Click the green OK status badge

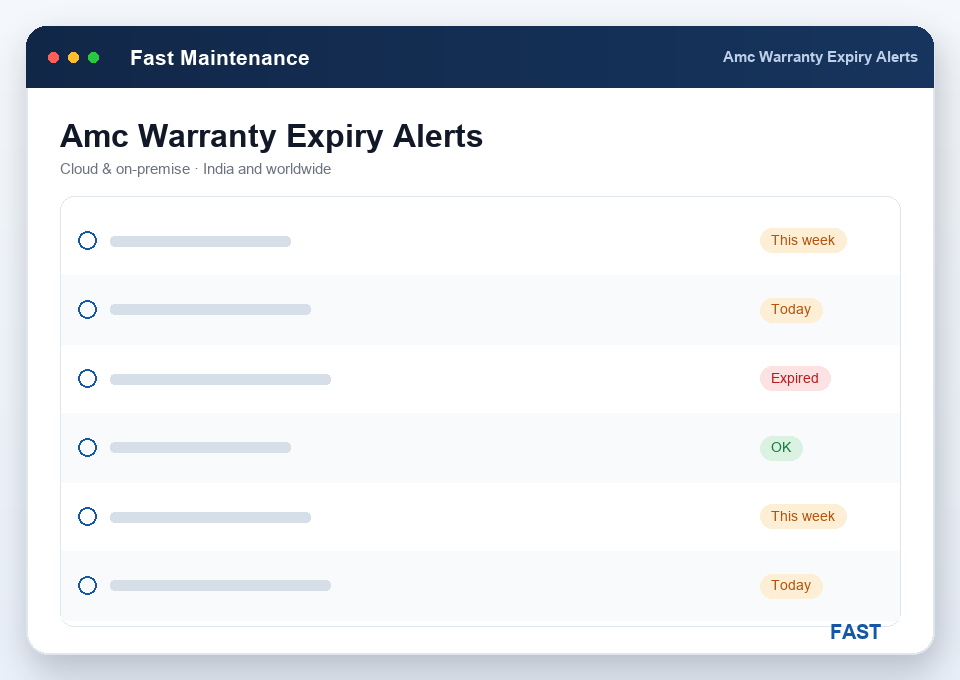(x=781, y=447)
